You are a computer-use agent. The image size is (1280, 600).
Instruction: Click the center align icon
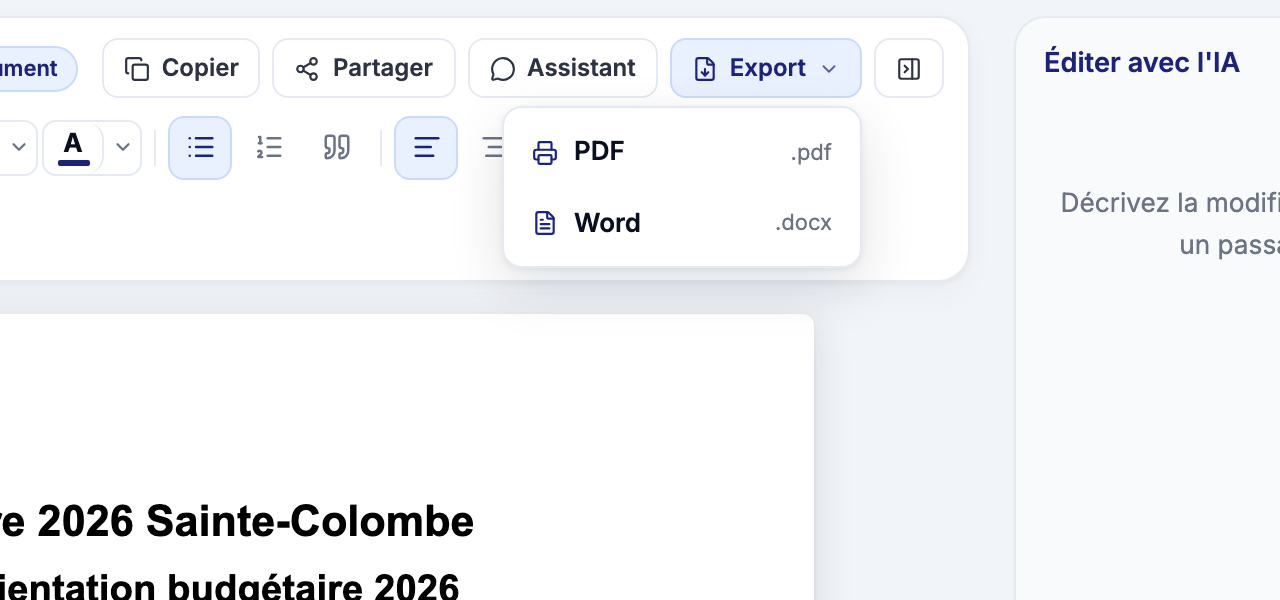493,148
